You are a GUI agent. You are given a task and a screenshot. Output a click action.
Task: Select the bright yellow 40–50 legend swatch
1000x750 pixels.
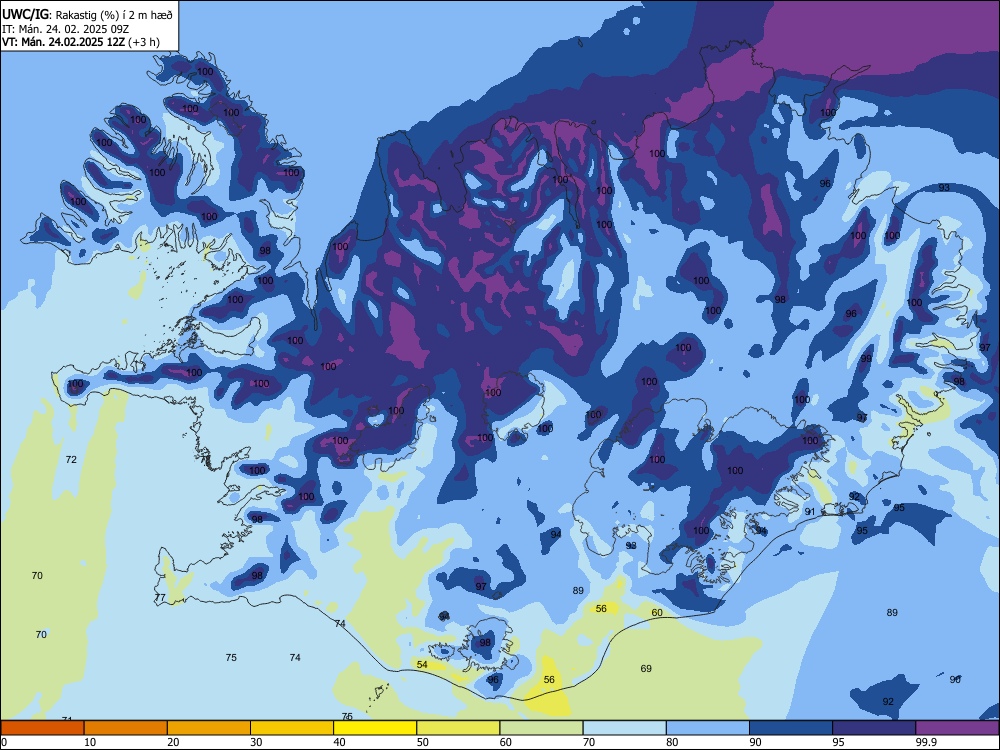[x=375, y=728]
